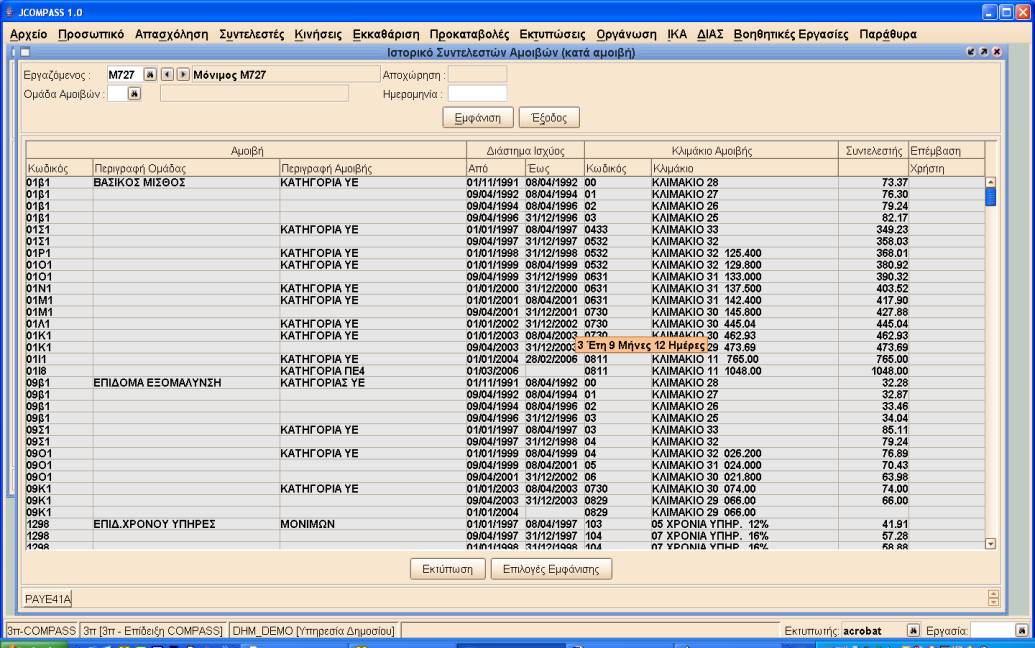This screenshot has width=1035, height=648.
Task: Select the 28/02/2006 end date cell
Action: tap(552, 359)
